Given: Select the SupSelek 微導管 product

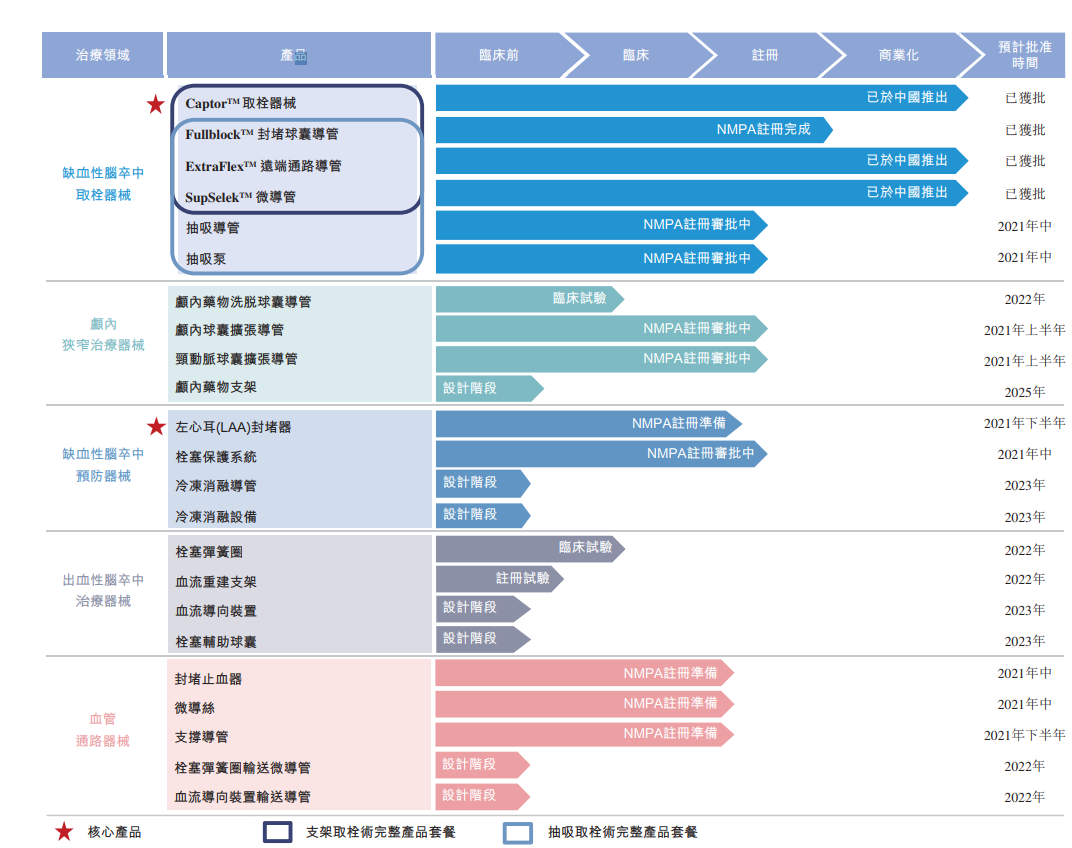Looking at the screenshot, I should pyautogui.click(x=240, y=197).
